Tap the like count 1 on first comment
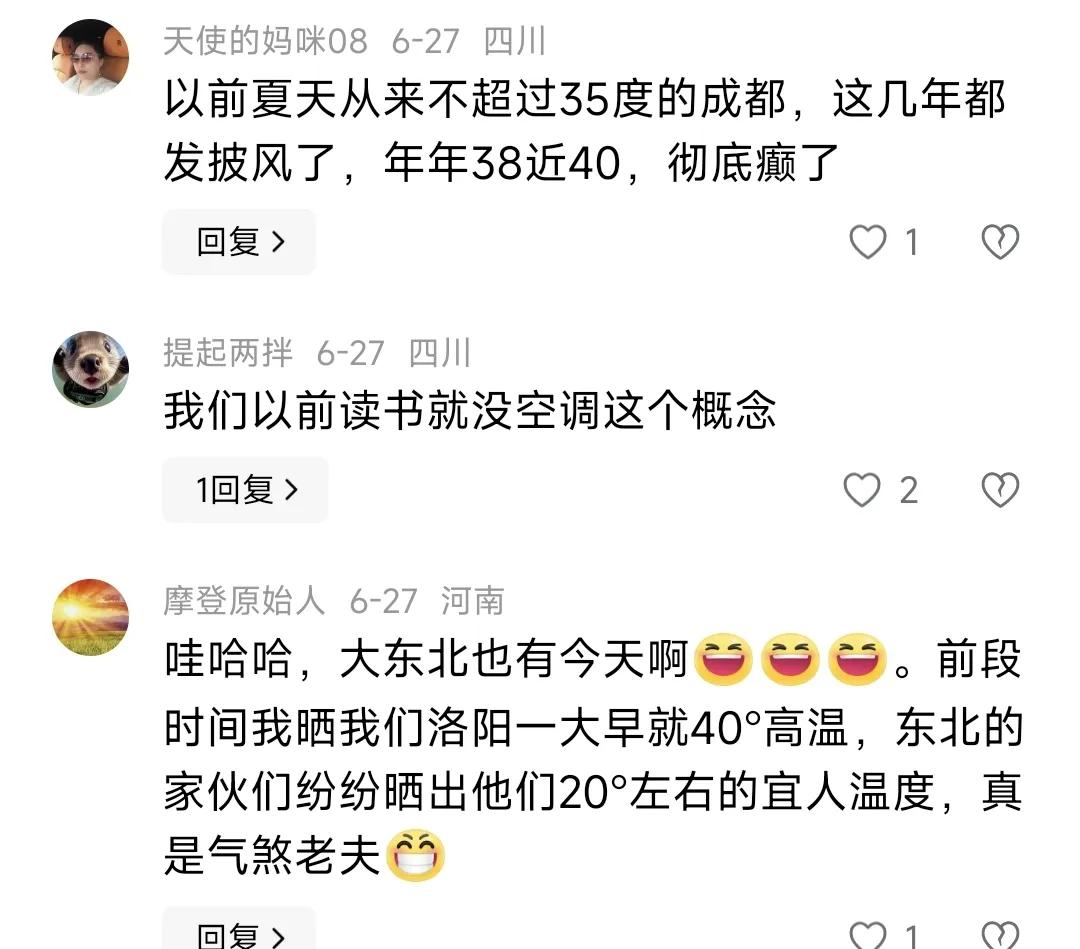Image resolution: width=1080 pixels, height=949 pixels. 911,243
